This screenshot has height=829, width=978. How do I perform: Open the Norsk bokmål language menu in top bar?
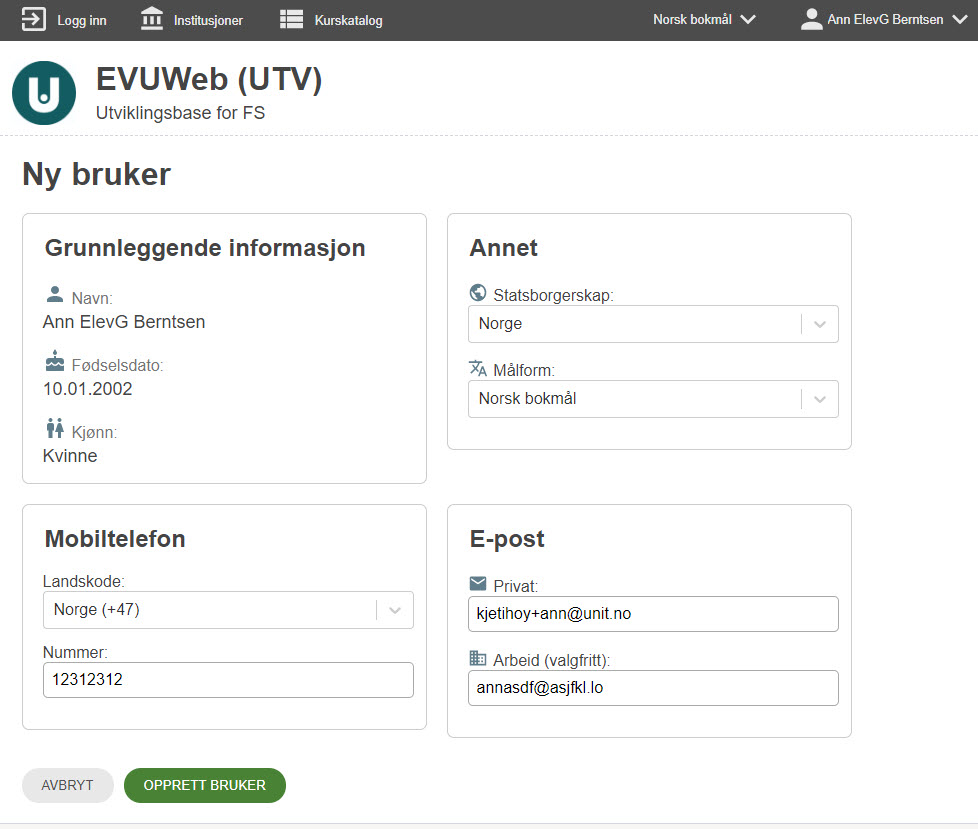[704, 19]
